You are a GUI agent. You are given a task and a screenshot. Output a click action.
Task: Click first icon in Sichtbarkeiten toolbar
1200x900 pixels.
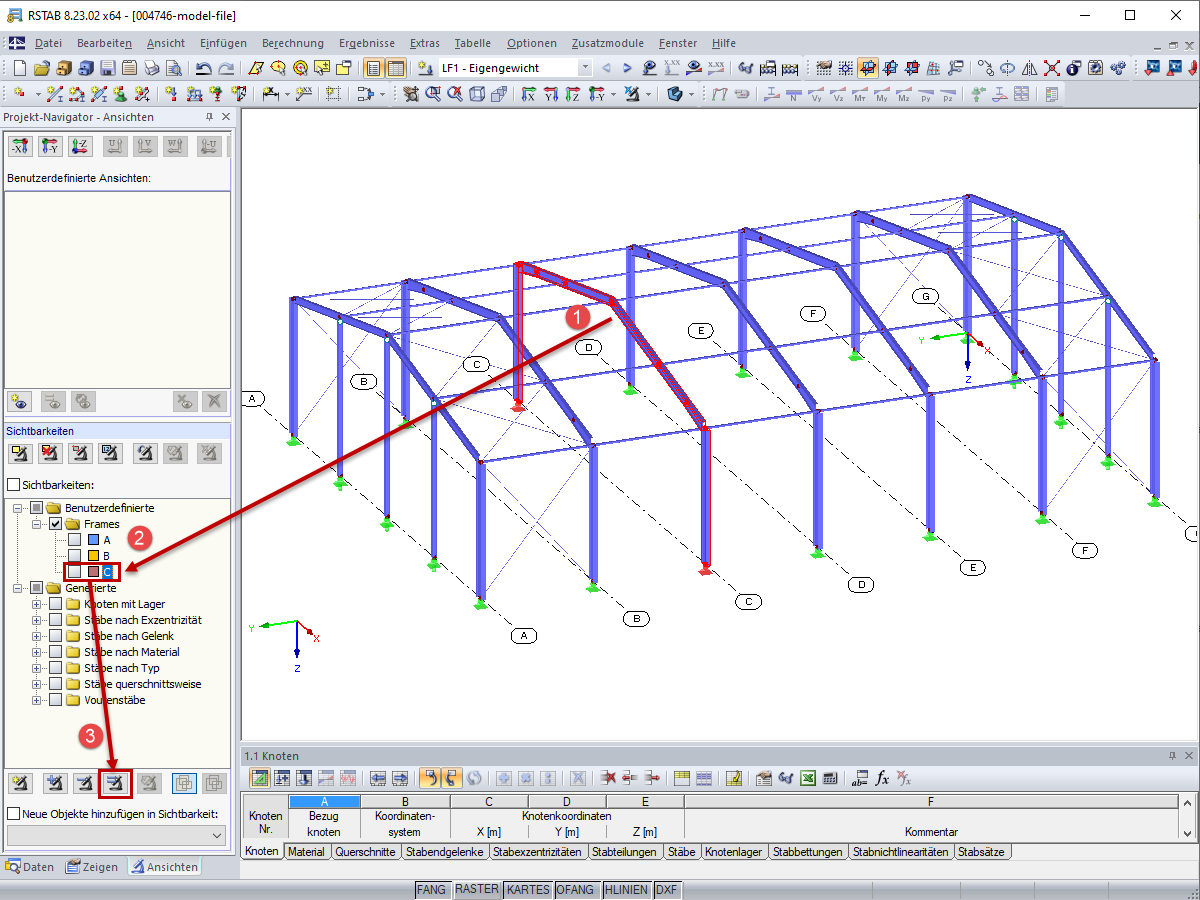tap(19, 453)
